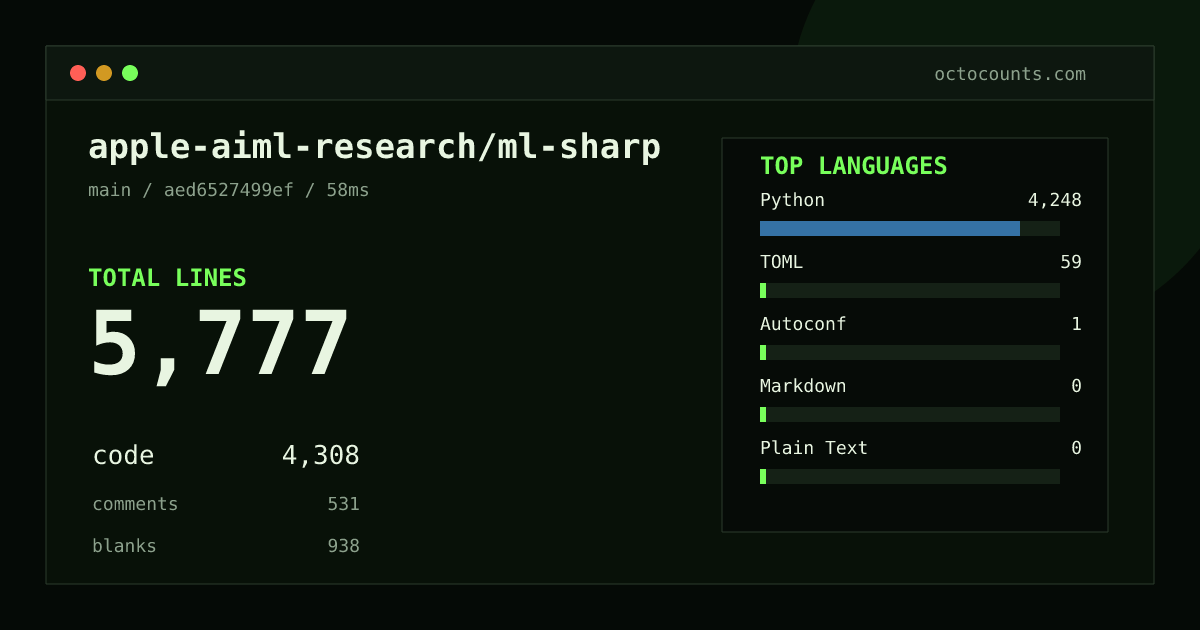Image resolution: width=1200 pixels, height=630 pixels.
Task: Select the Markdown count of 0
Action: tap(1076, 386)
